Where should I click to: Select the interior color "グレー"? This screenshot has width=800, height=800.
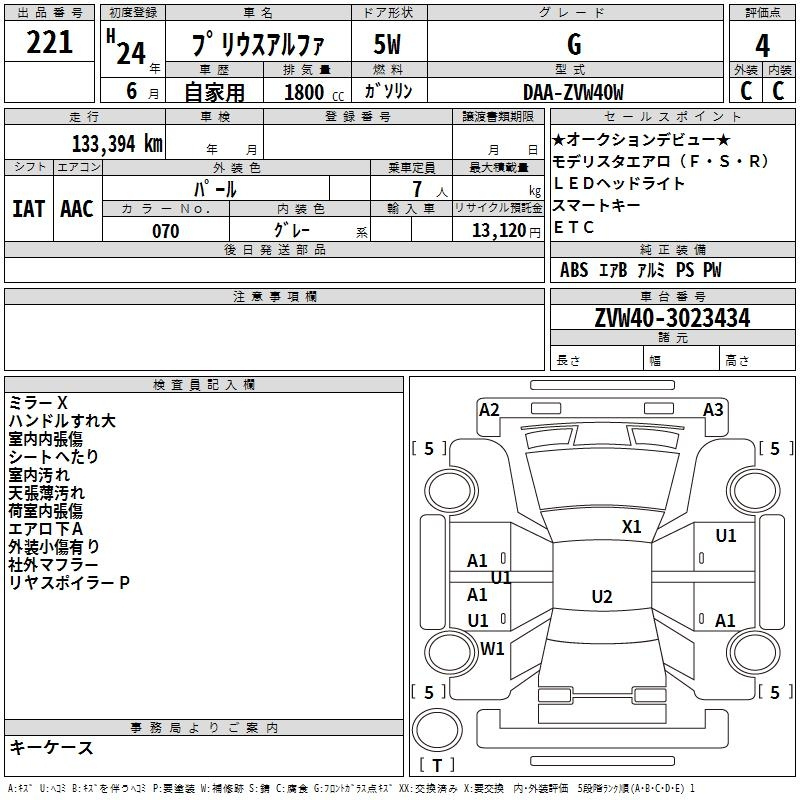tap(292, 230)
